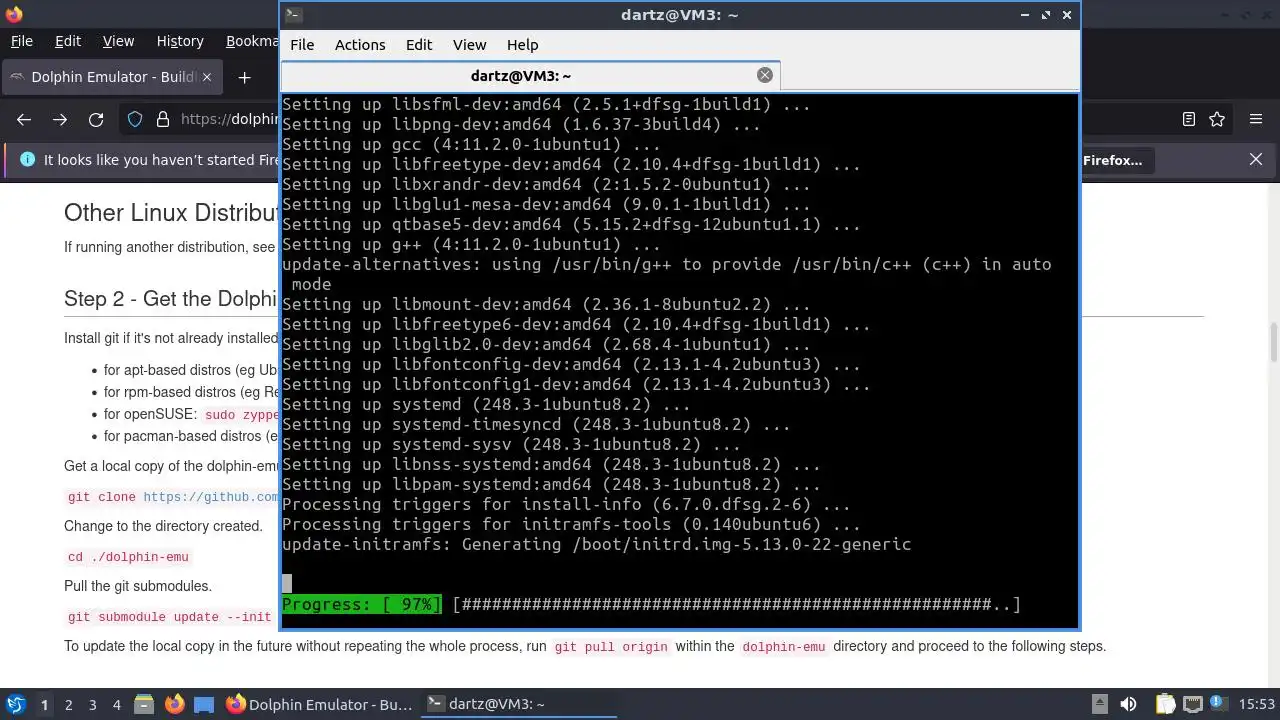This screenshot has height=720, width=1280.
Task: Click the 'cd ./dolphin-emu' code snippet
Action: 128,557
